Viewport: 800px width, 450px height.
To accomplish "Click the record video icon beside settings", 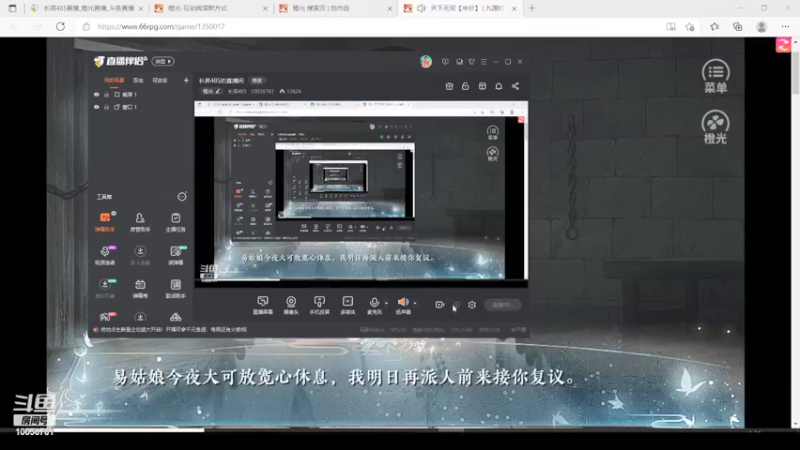I will (439, 305).
